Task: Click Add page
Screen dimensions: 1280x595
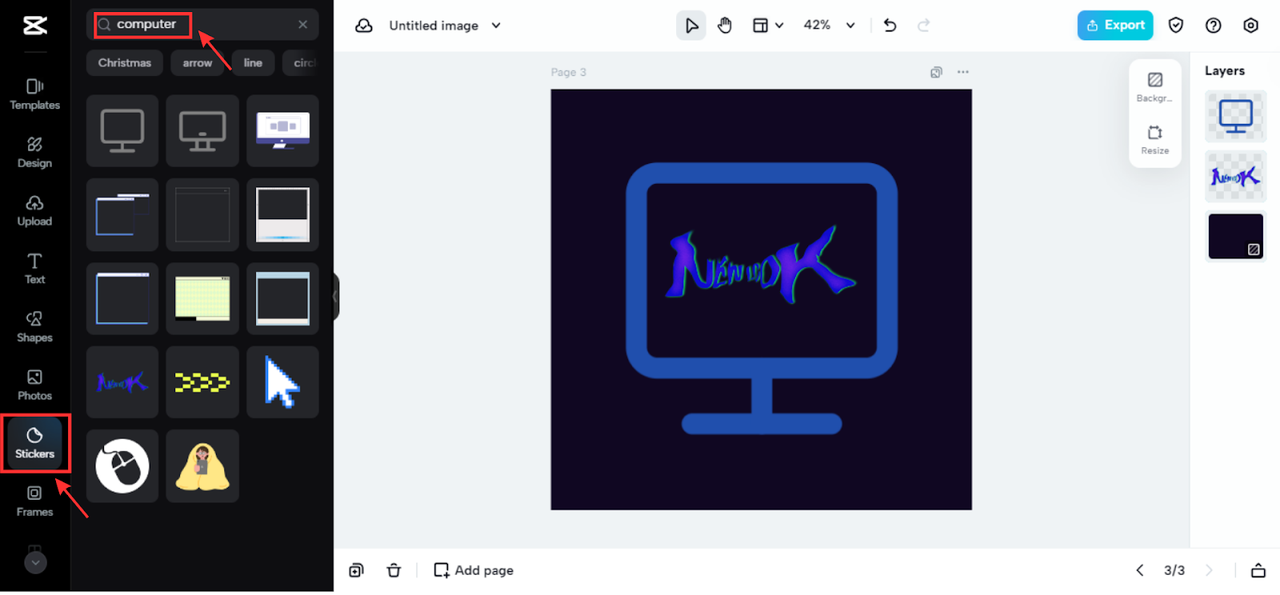Action: tap(474, 570)
